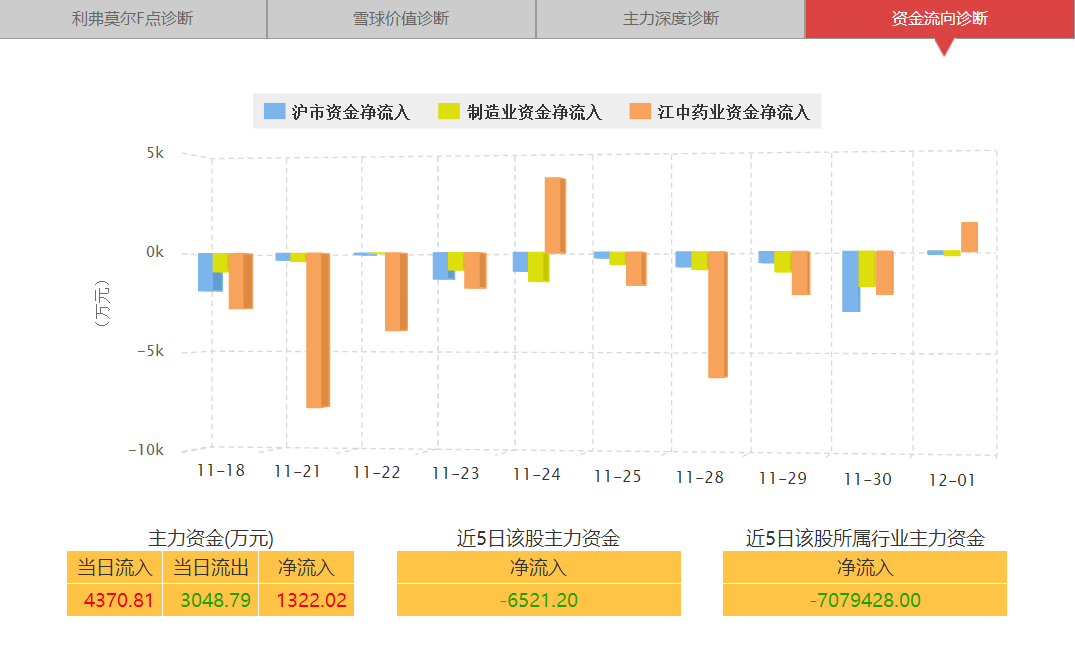The height and width of the screenshot is (648, 1075).
Task: Switch to the 雪球价值诊断 tab
Action: (401, 19)
